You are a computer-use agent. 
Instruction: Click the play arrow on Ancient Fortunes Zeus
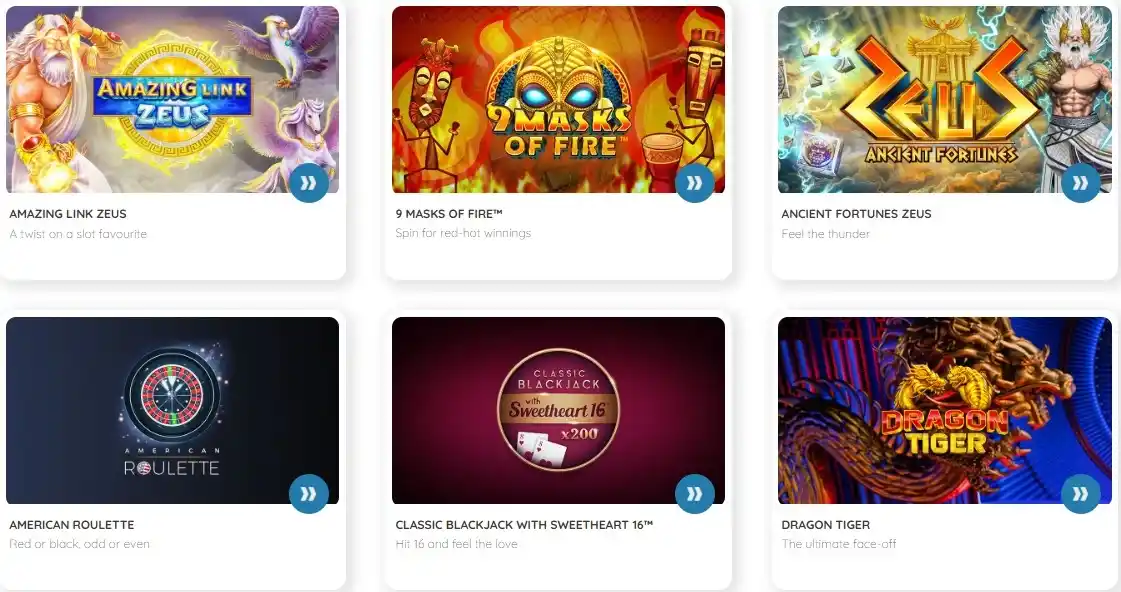pos(1081,183)
